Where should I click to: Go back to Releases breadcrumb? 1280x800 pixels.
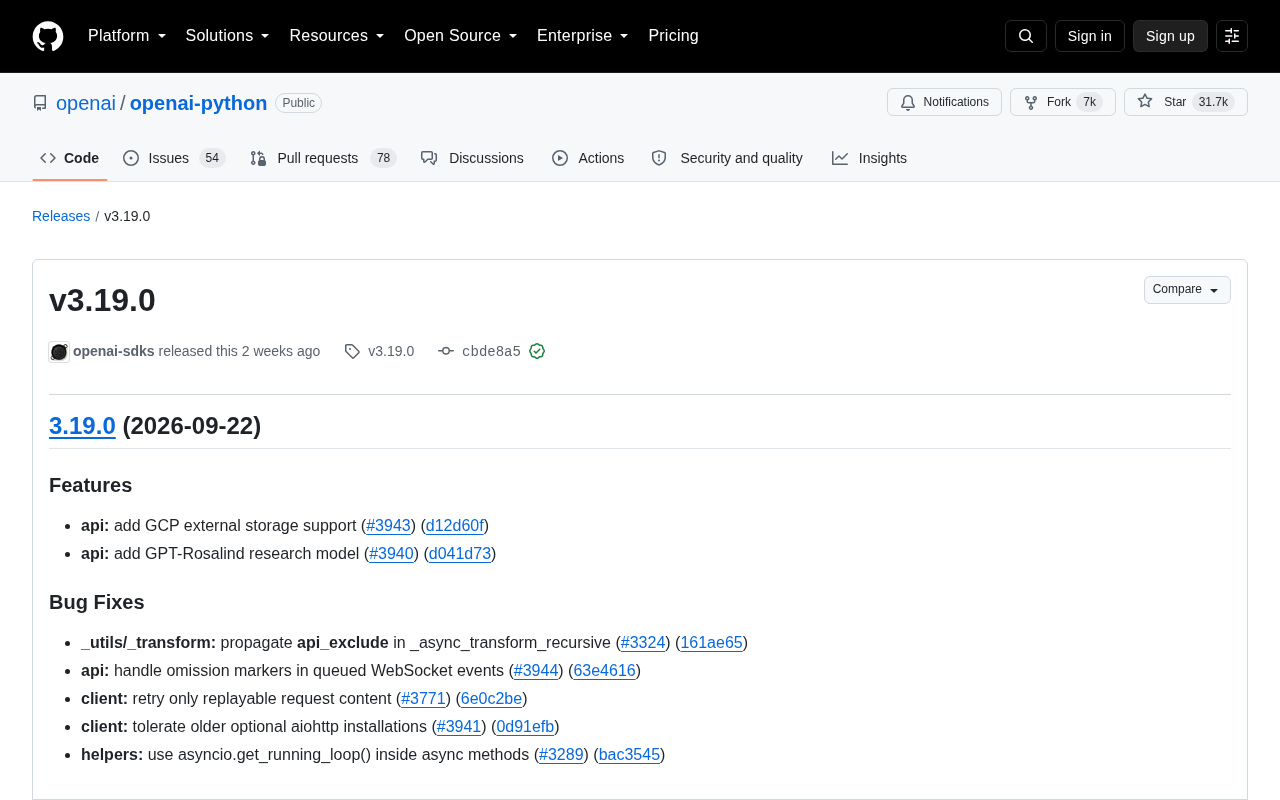coord(61,216)
